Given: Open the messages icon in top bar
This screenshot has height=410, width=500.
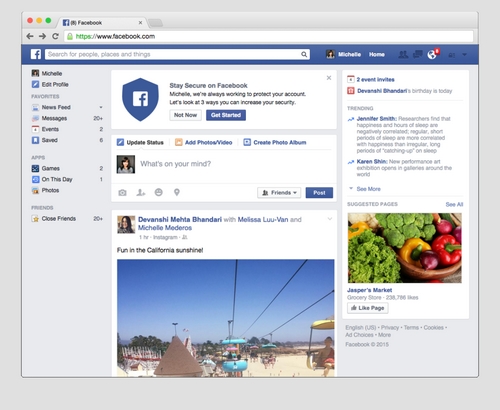Looking at the screenshot, I should (417, 54).
